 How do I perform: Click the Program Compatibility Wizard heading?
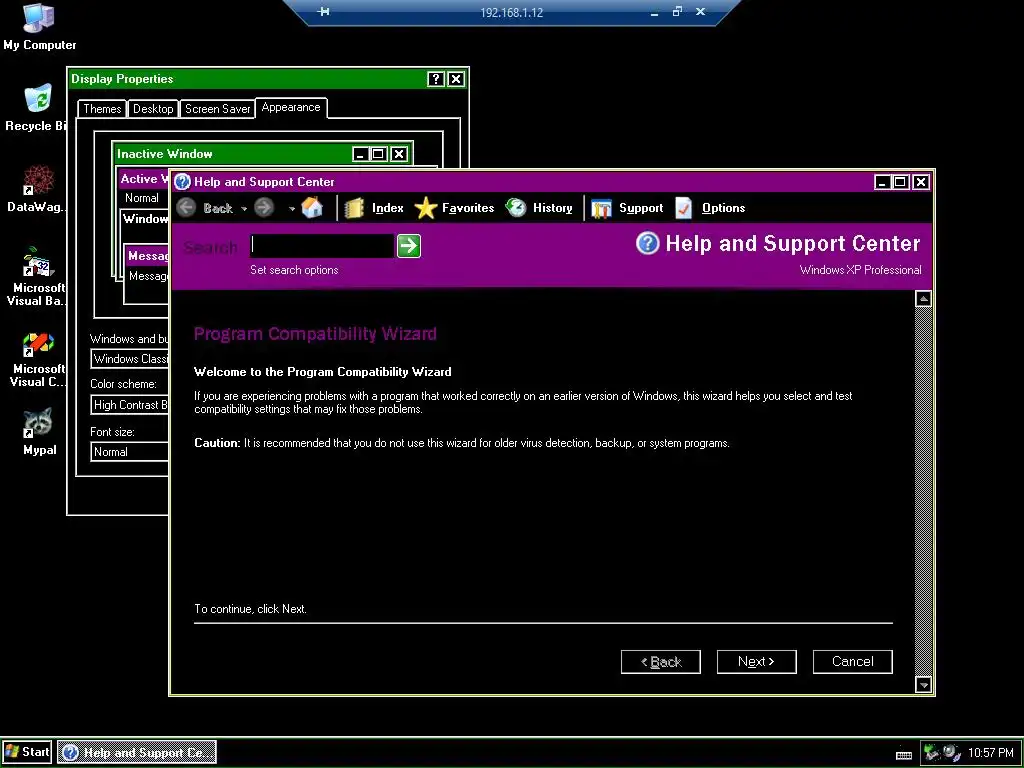315,334
